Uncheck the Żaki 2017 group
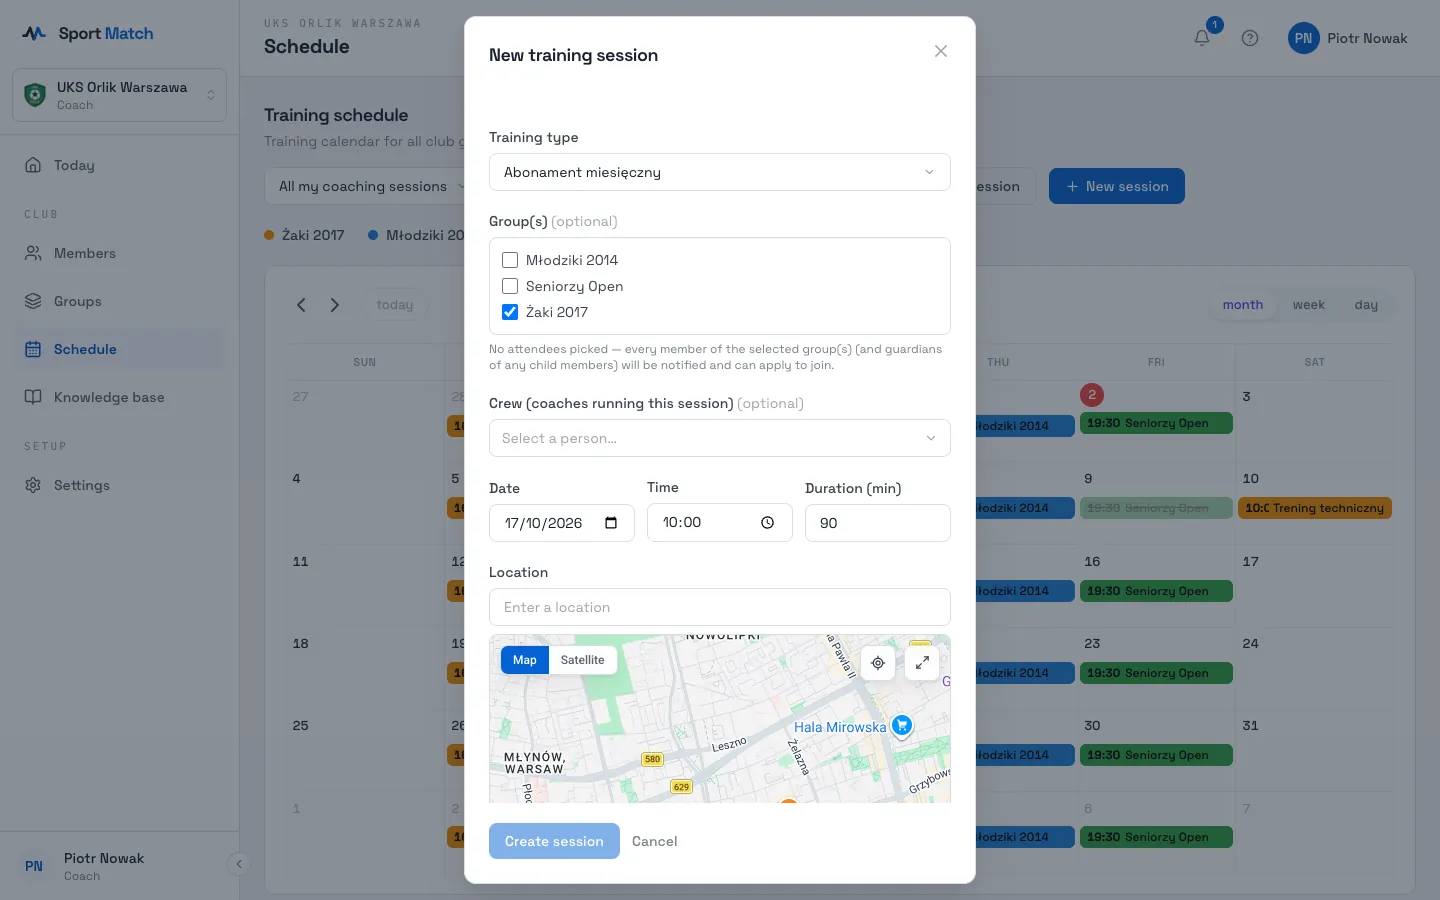Screen dimensions: 1440x900 [510, 312]
